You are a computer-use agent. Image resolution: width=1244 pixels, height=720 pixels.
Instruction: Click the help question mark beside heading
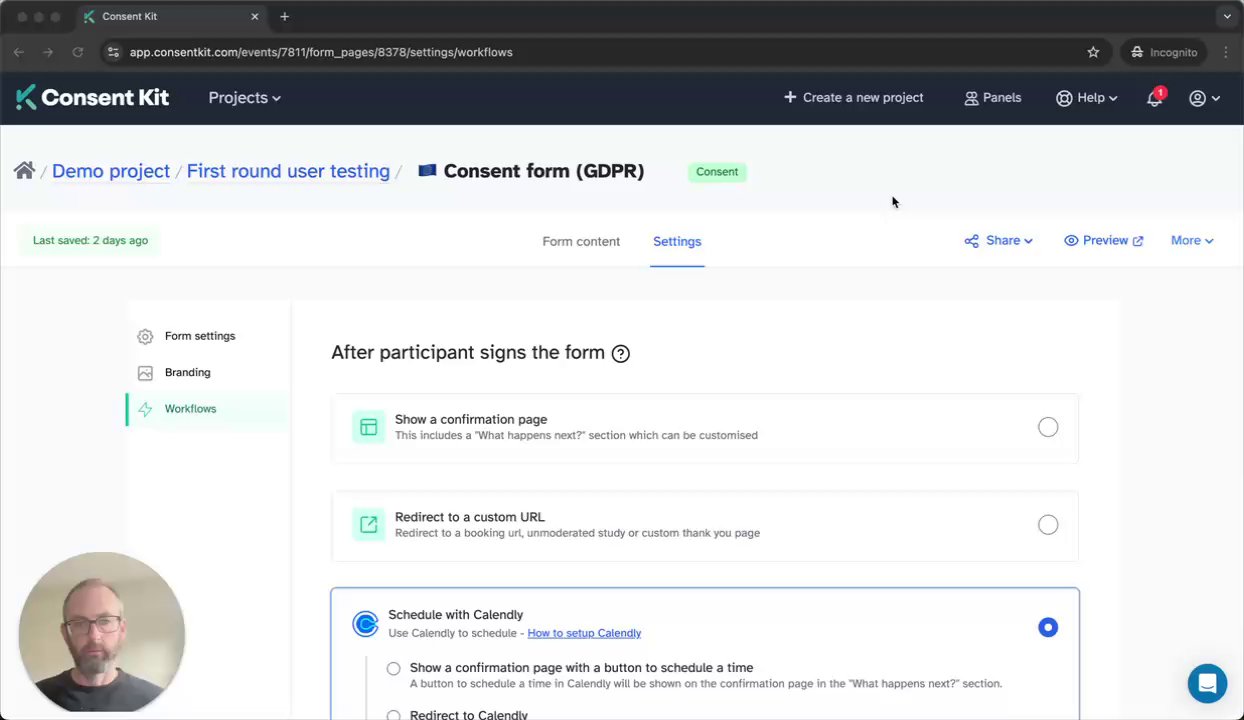click(620, 353)
